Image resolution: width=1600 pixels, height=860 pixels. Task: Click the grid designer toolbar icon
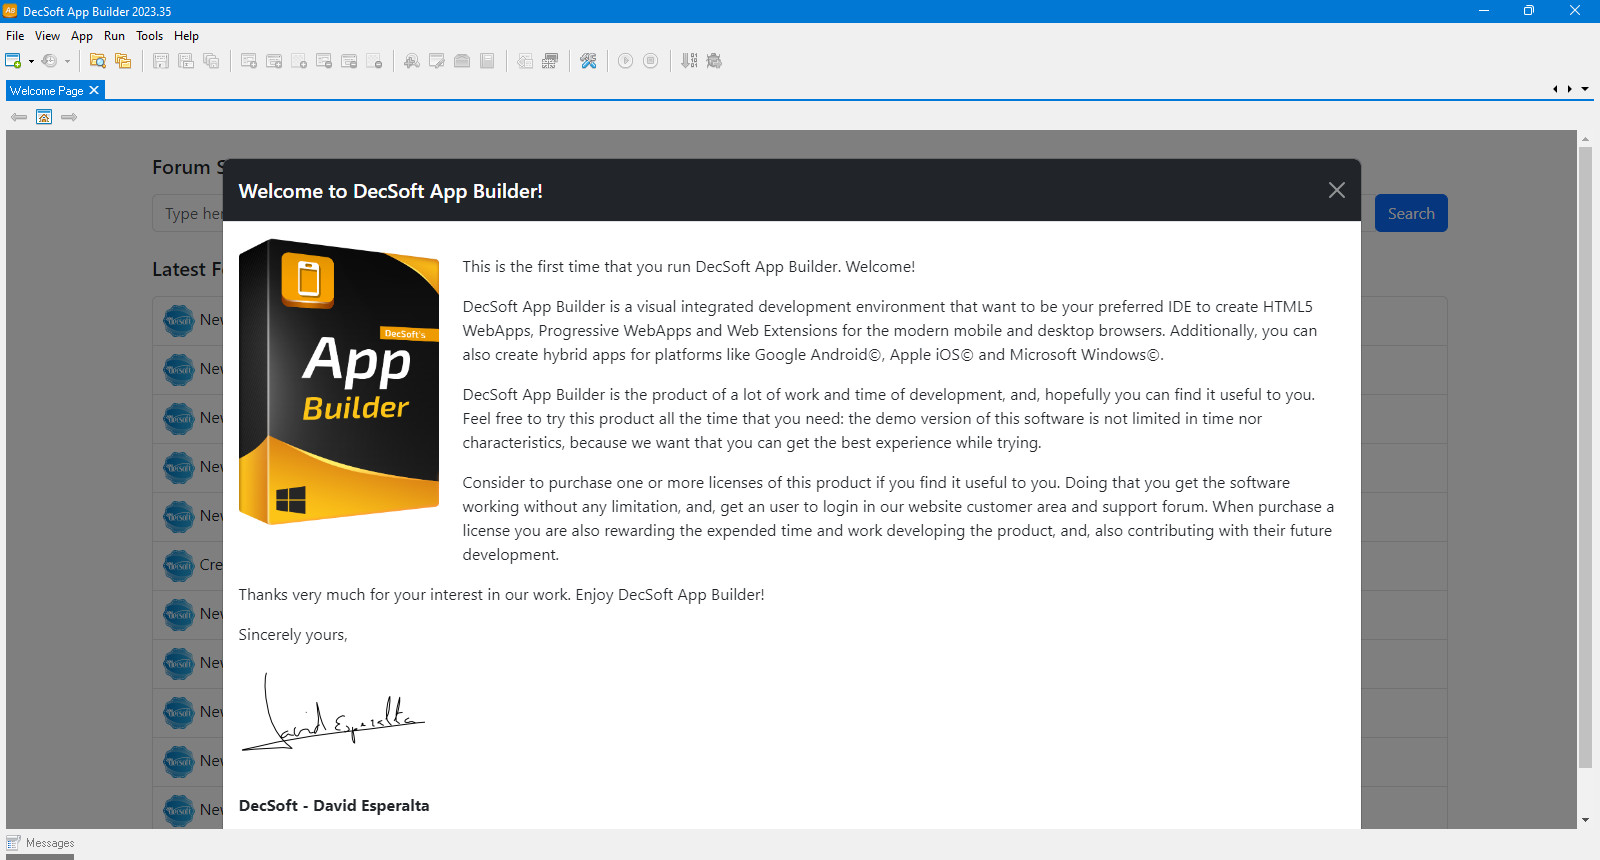coord(550,61)
